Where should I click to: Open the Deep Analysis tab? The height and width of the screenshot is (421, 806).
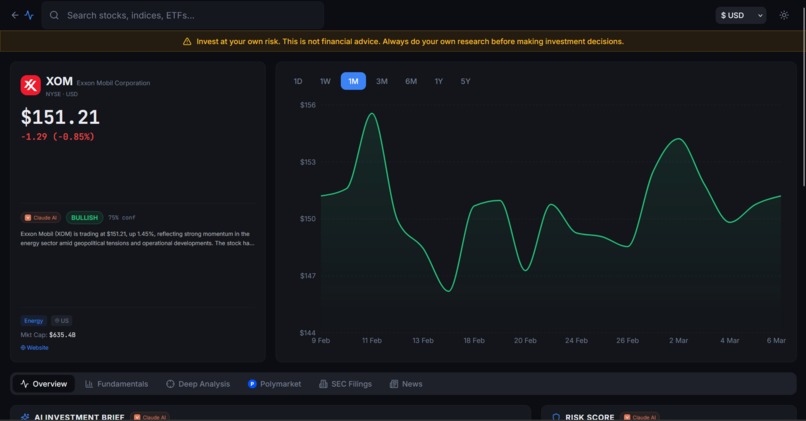pos(198,384)
